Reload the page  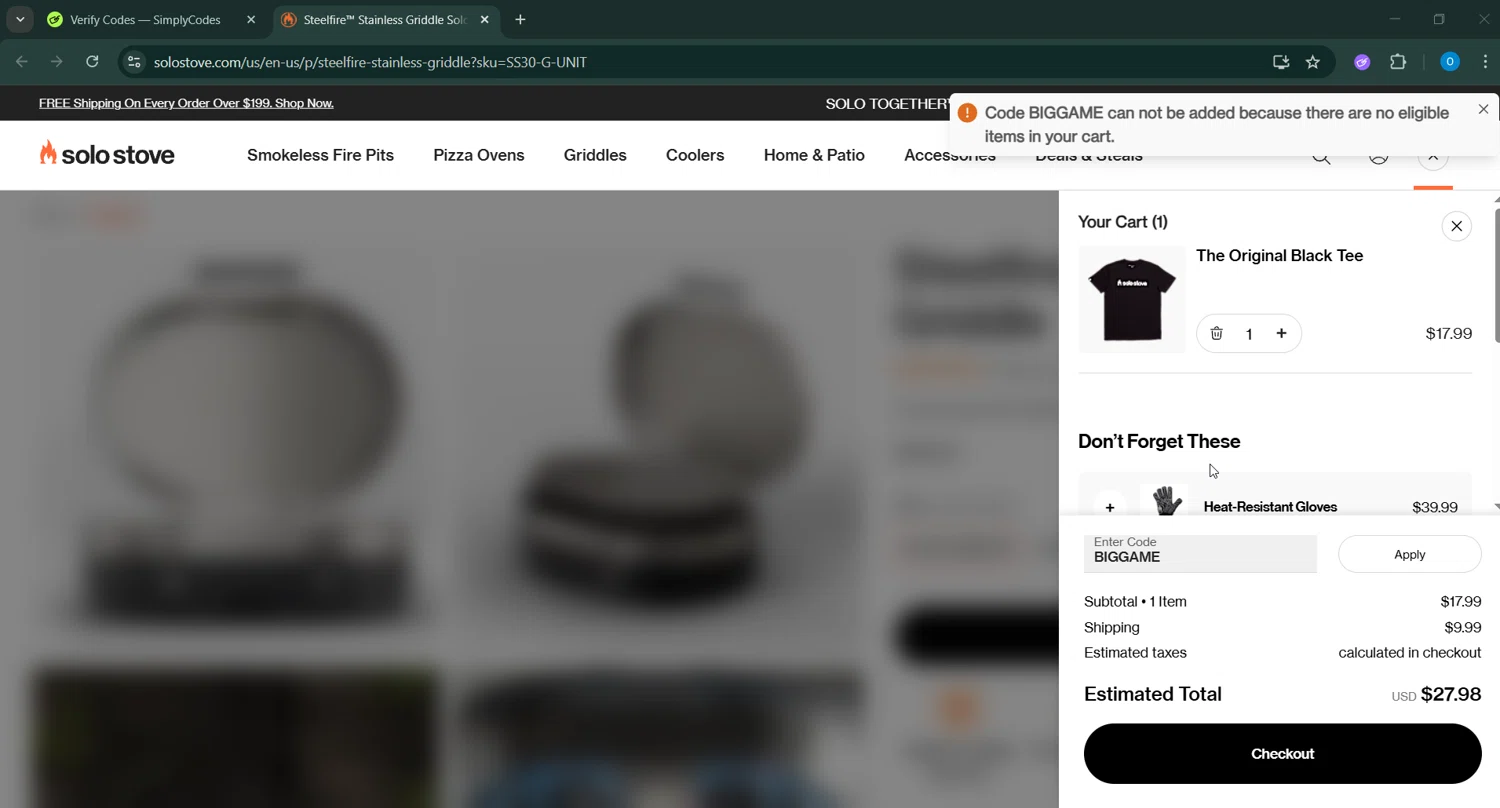(x=92, y=62)
